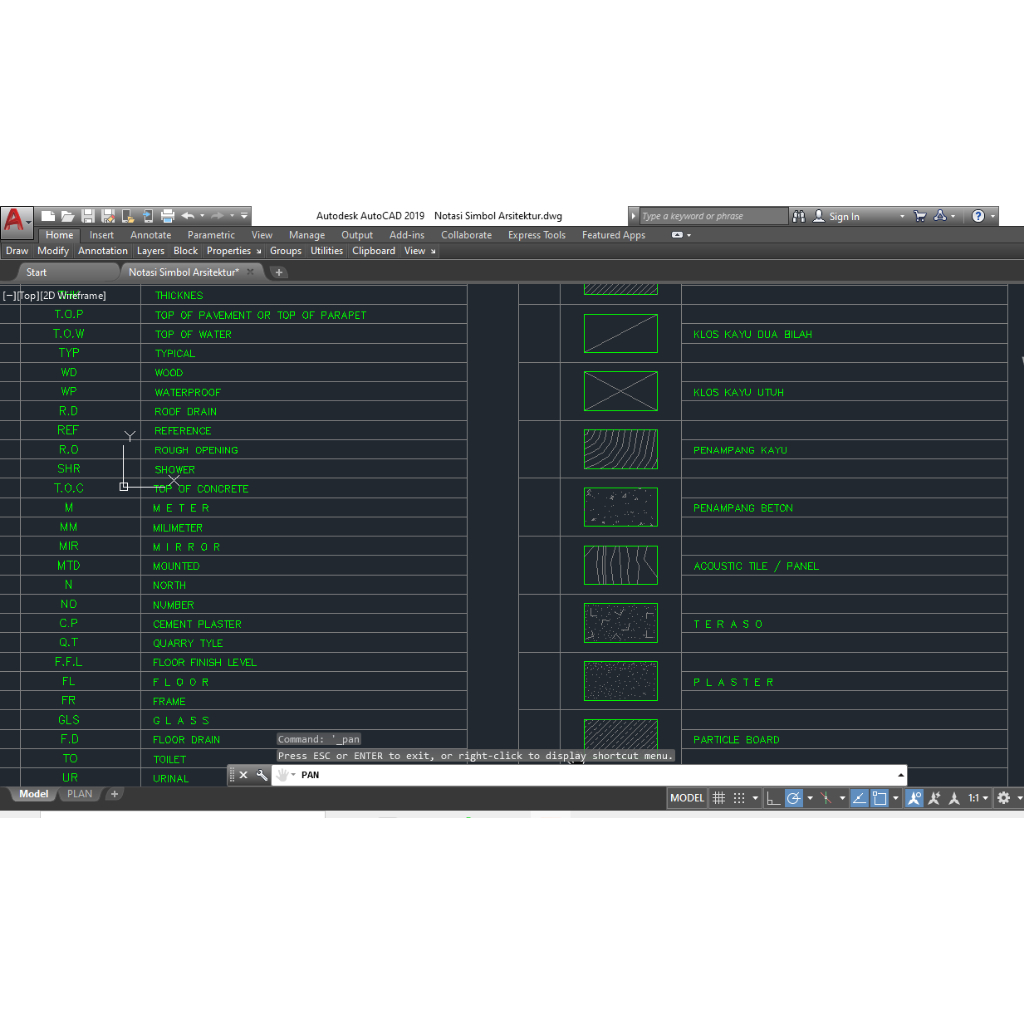Toggle MODEL space button in status bar
The width and height of the screenshot is (1024, 1024).
[687, 798]
